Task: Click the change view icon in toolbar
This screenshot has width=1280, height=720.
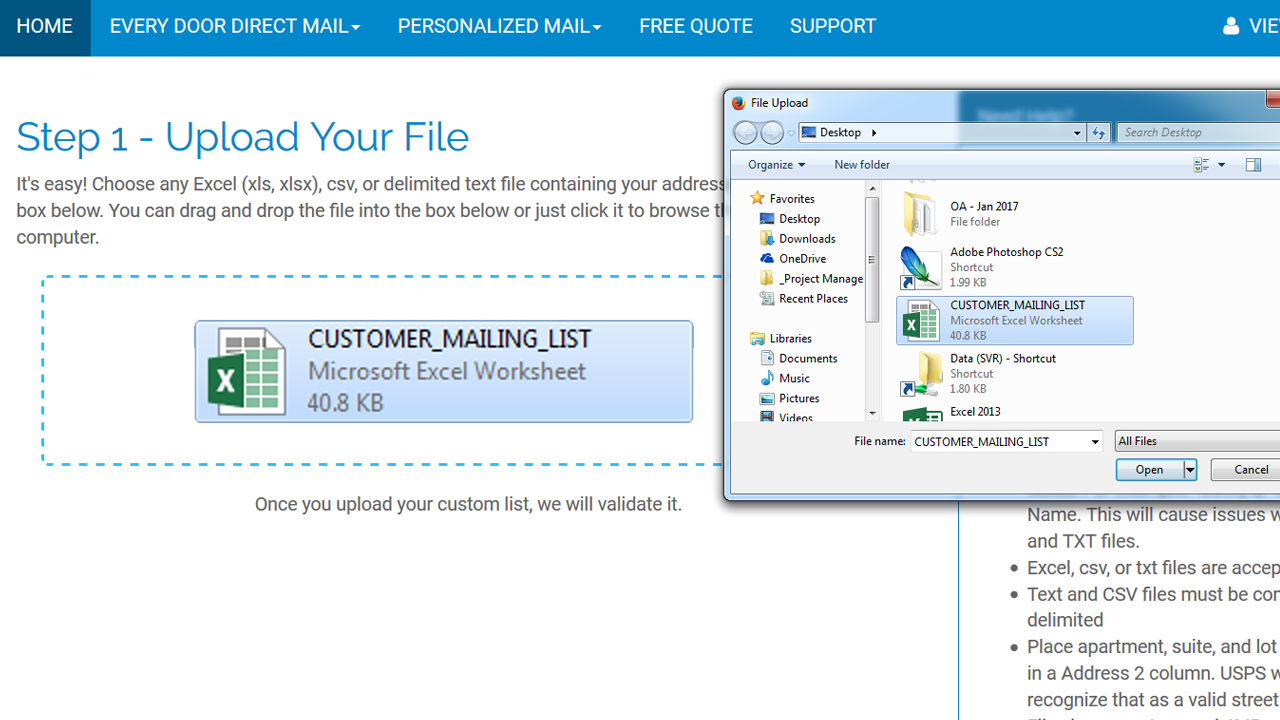Action: tap(1202, 165)
